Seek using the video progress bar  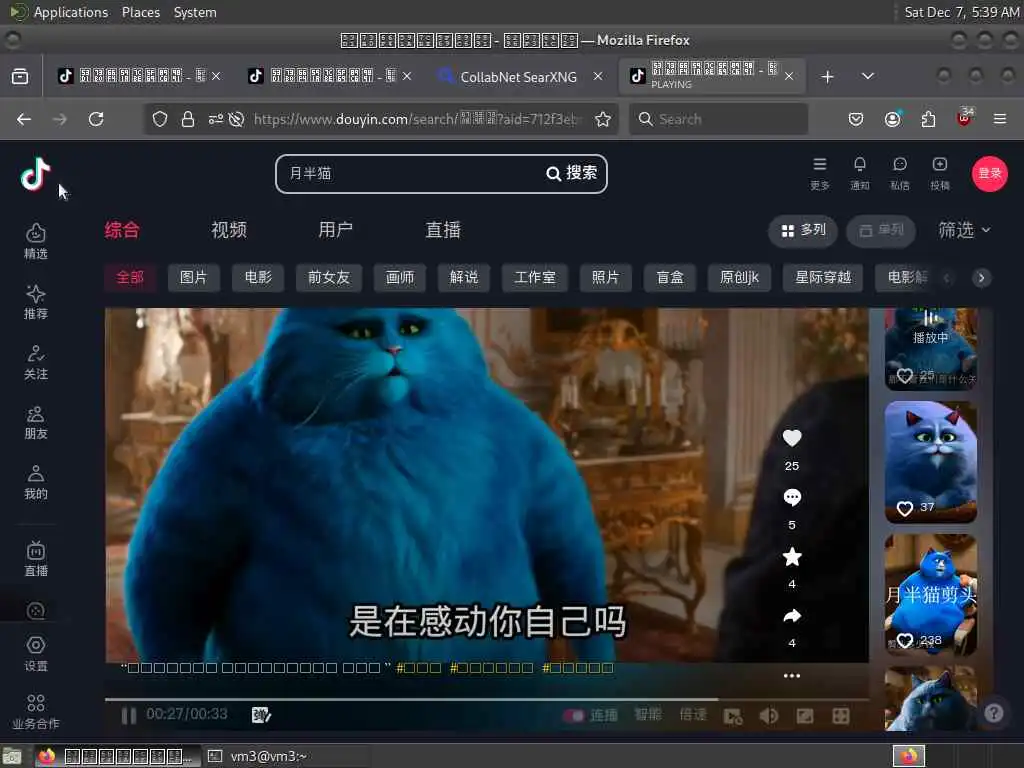pos(487,699)
